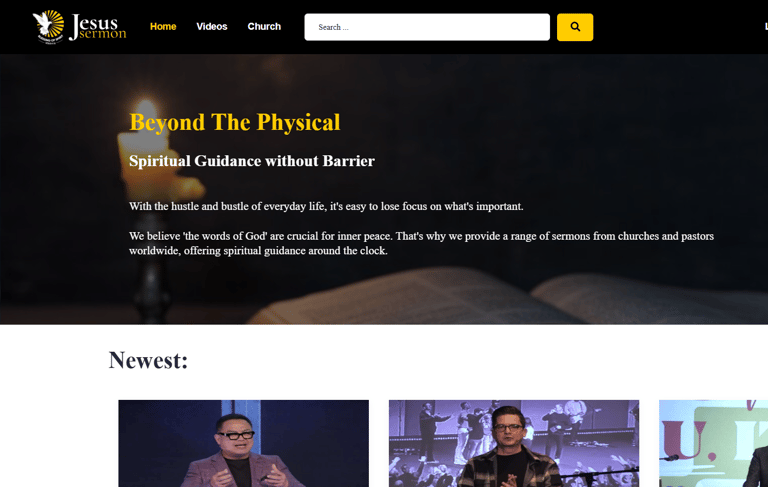Click the "hustle and bustle" paragraph
768x487 pixels.
326,206
